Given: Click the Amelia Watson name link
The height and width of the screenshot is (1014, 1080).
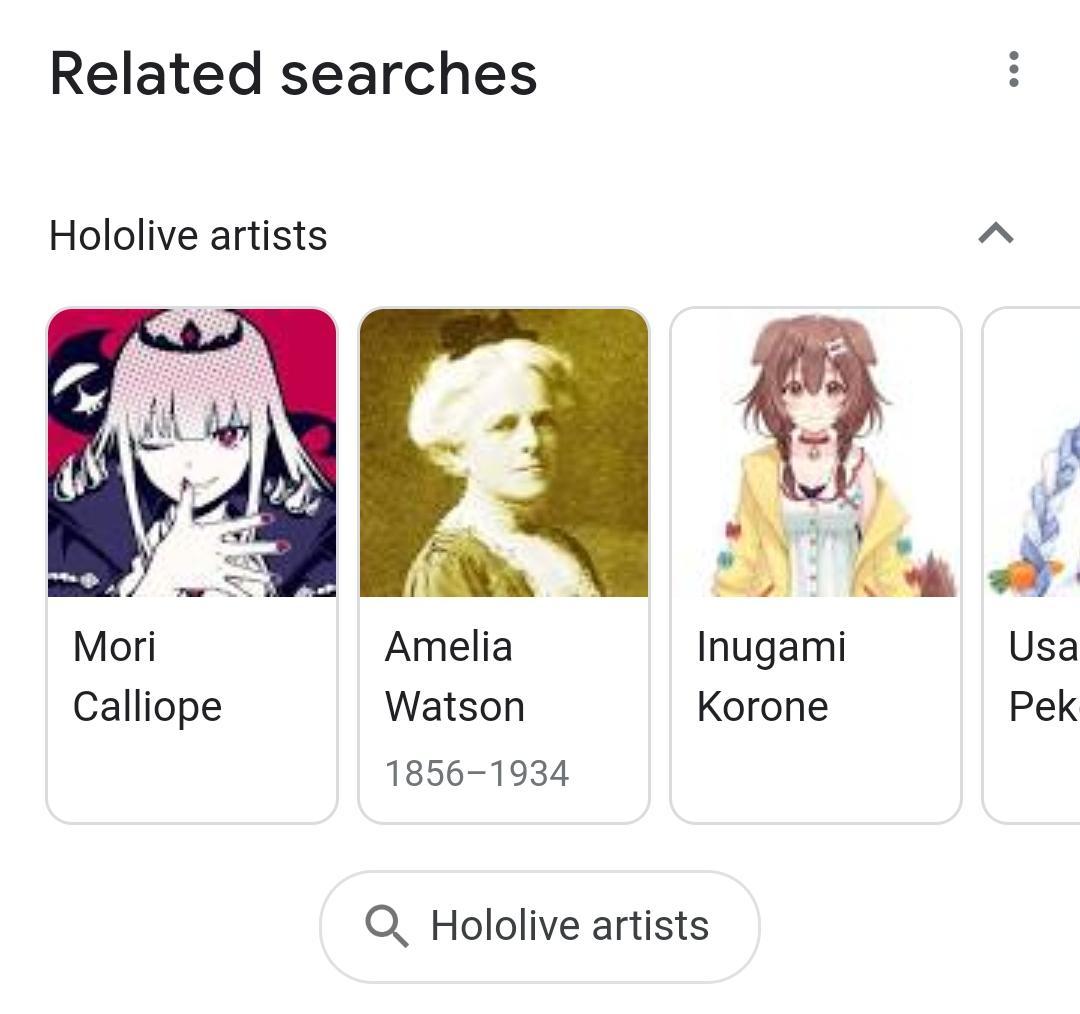Looking at the screenshot, I should click(455, 676).
